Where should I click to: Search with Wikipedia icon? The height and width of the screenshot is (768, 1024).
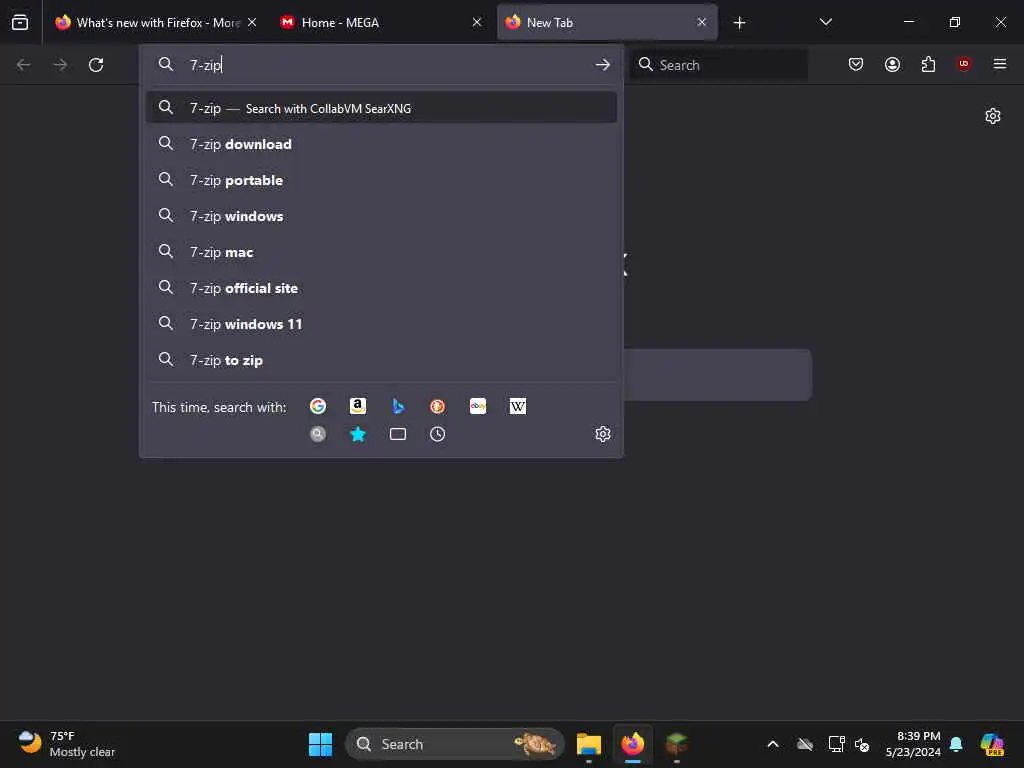[x=518, y=406]
